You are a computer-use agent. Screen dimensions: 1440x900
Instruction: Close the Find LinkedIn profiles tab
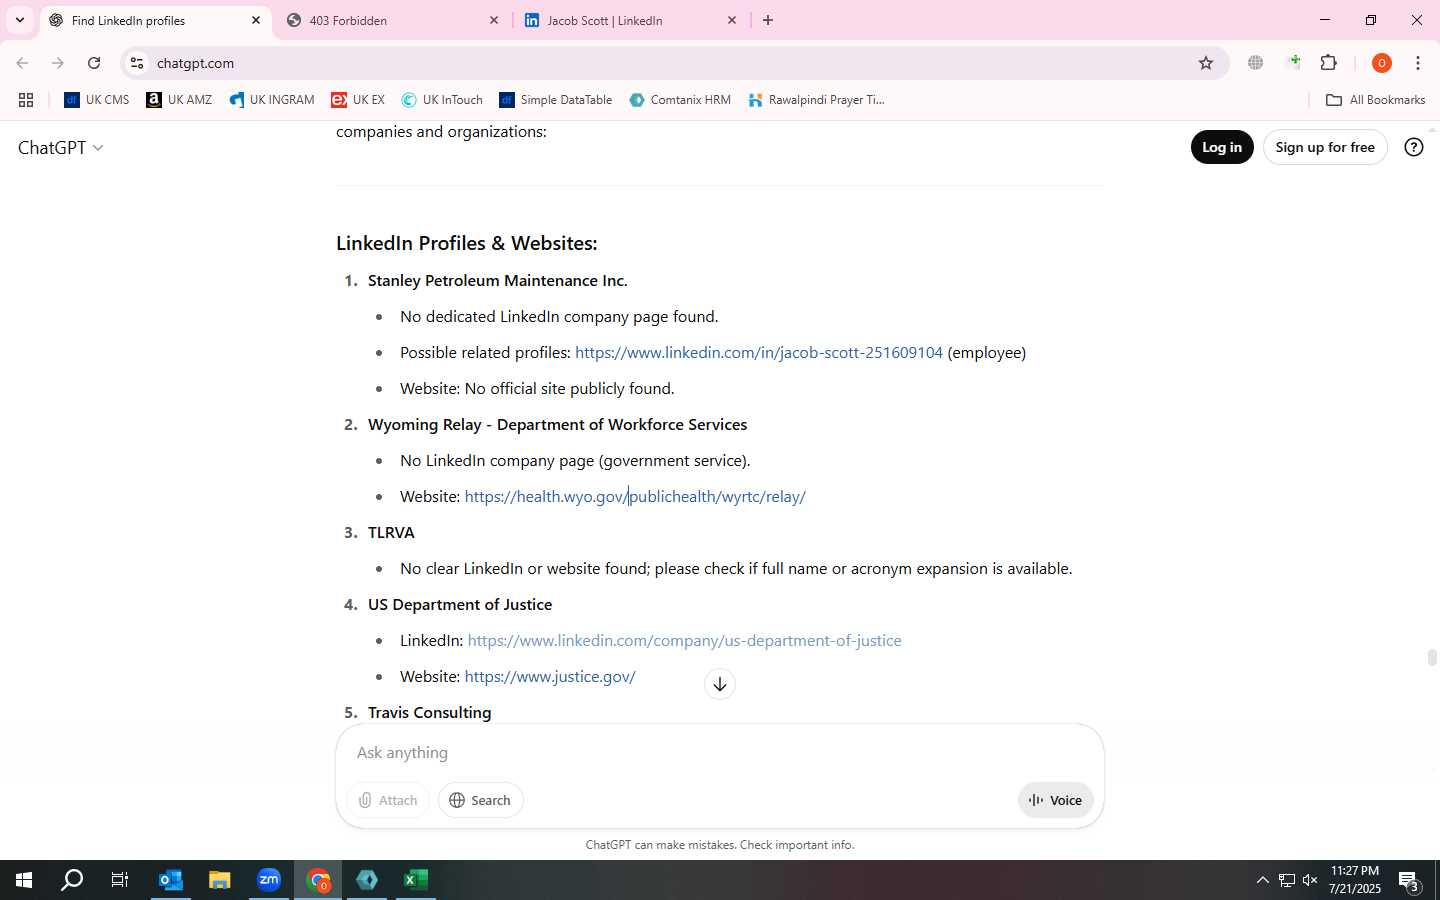[256, 20]
